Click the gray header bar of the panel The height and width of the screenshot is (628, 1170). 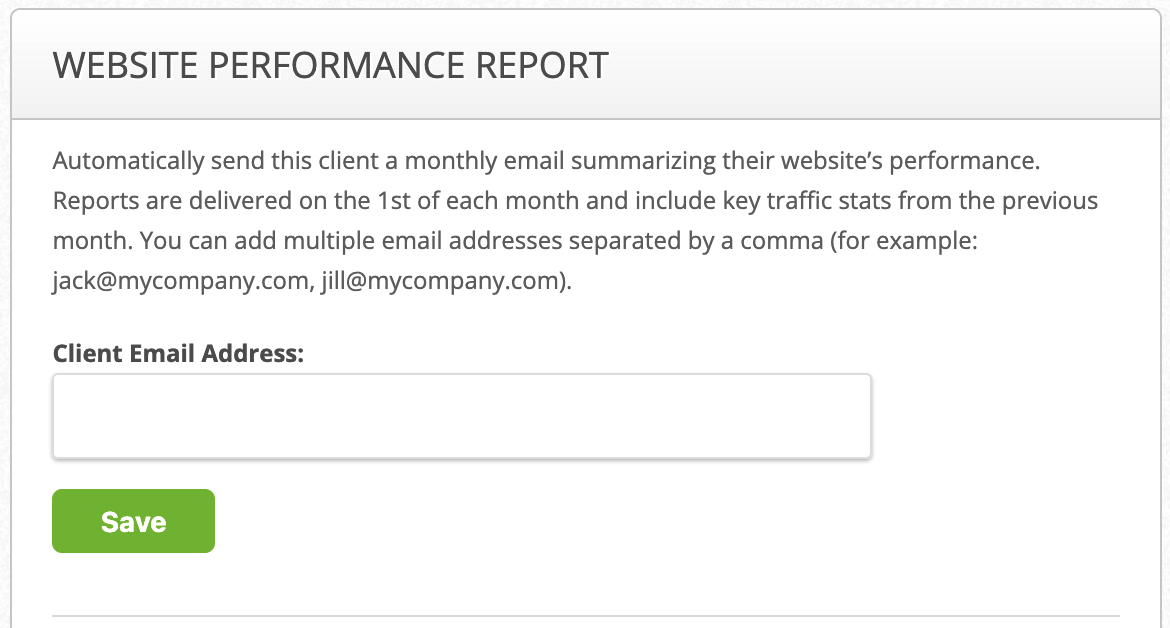(585, 64)
